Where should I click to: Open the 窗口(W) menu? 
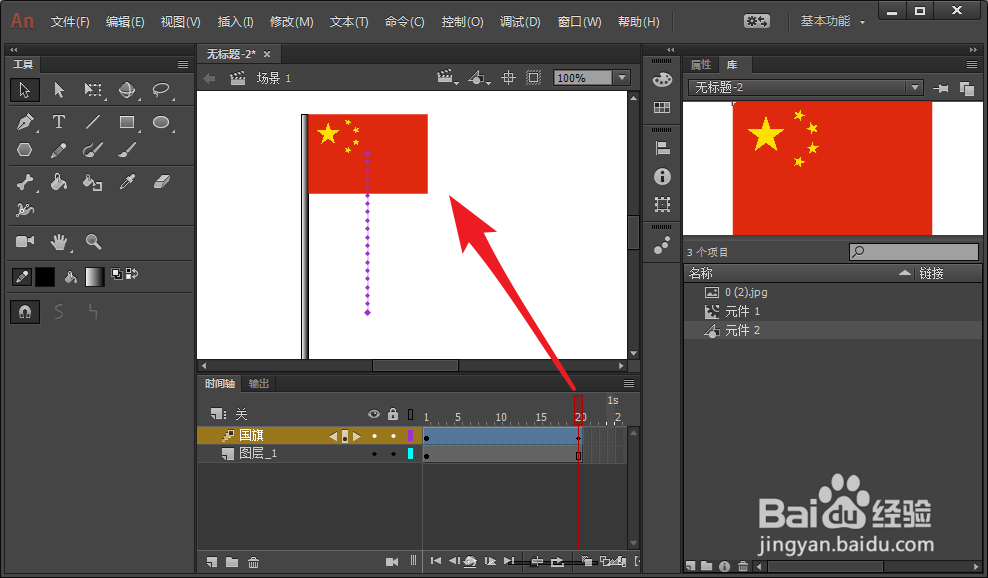pyautogui.click(x=580, y=22)
